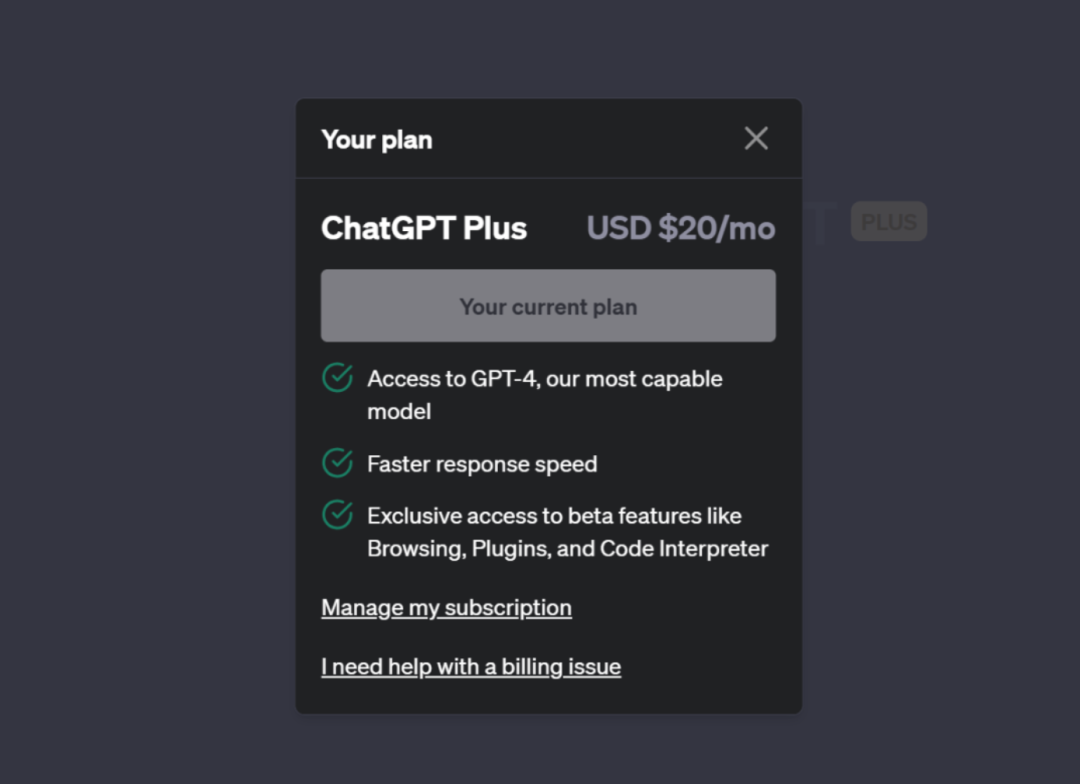This screenshot has height=784, width=1080.
Task: Click the Access to GPT-4 feature text
Action: tap(544, 379)
